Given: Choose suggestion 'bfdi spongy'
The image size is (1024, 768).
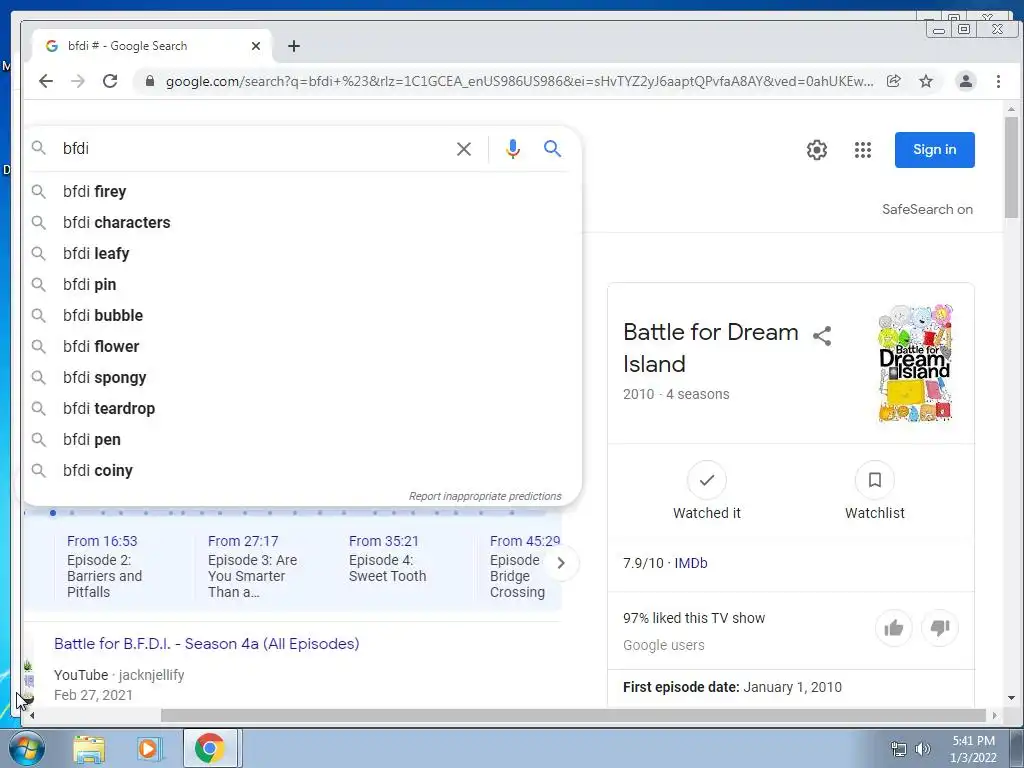Looking at the screenshot, I should [x=302, y=377].
